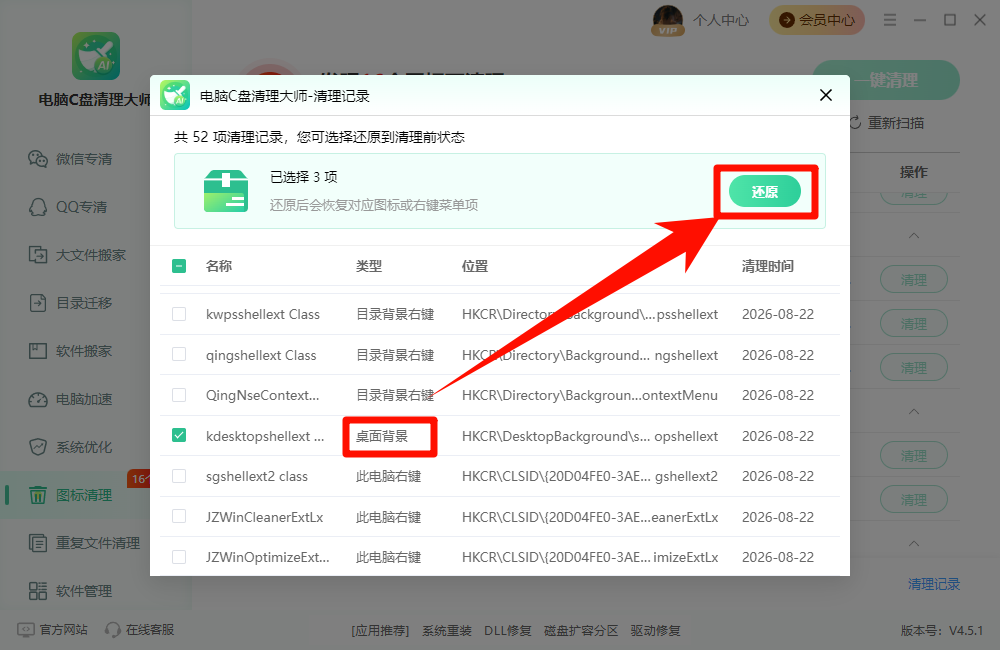Open the hamburger main menu icon
The width and height of the screenshot is (1000, 650).
(890, 20)
